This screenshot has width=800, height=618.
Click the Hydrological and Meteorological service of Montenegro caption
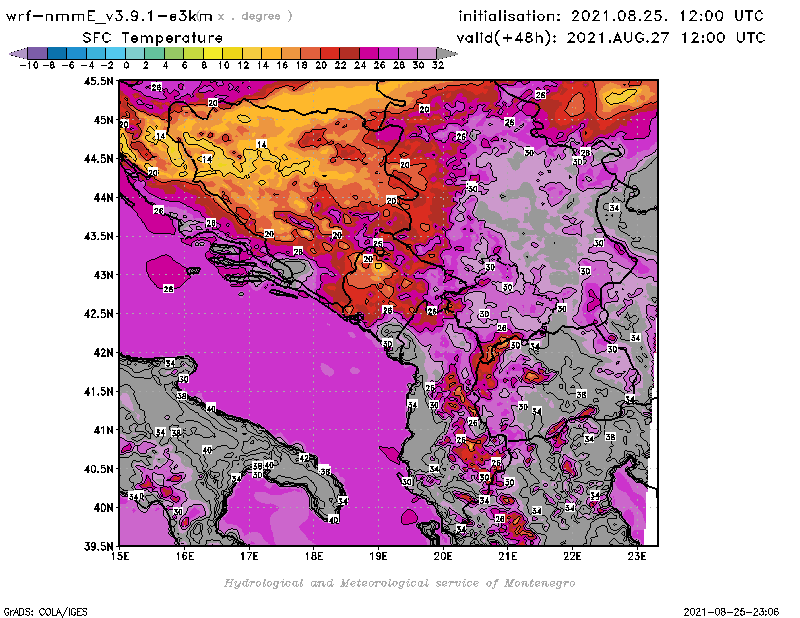(x=399, y=583)
